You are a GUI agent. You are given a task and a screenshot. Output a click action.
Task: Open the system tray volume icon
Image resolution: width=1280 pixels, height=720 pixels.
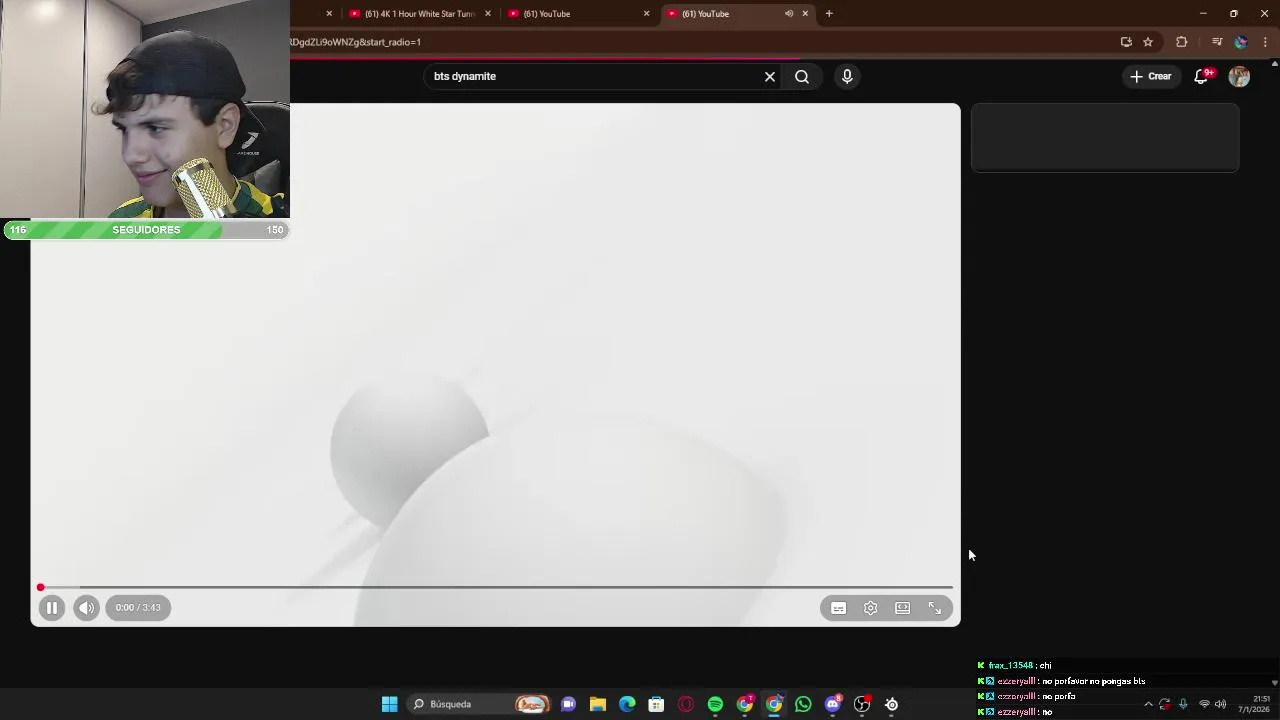(x=1220, y=704)
